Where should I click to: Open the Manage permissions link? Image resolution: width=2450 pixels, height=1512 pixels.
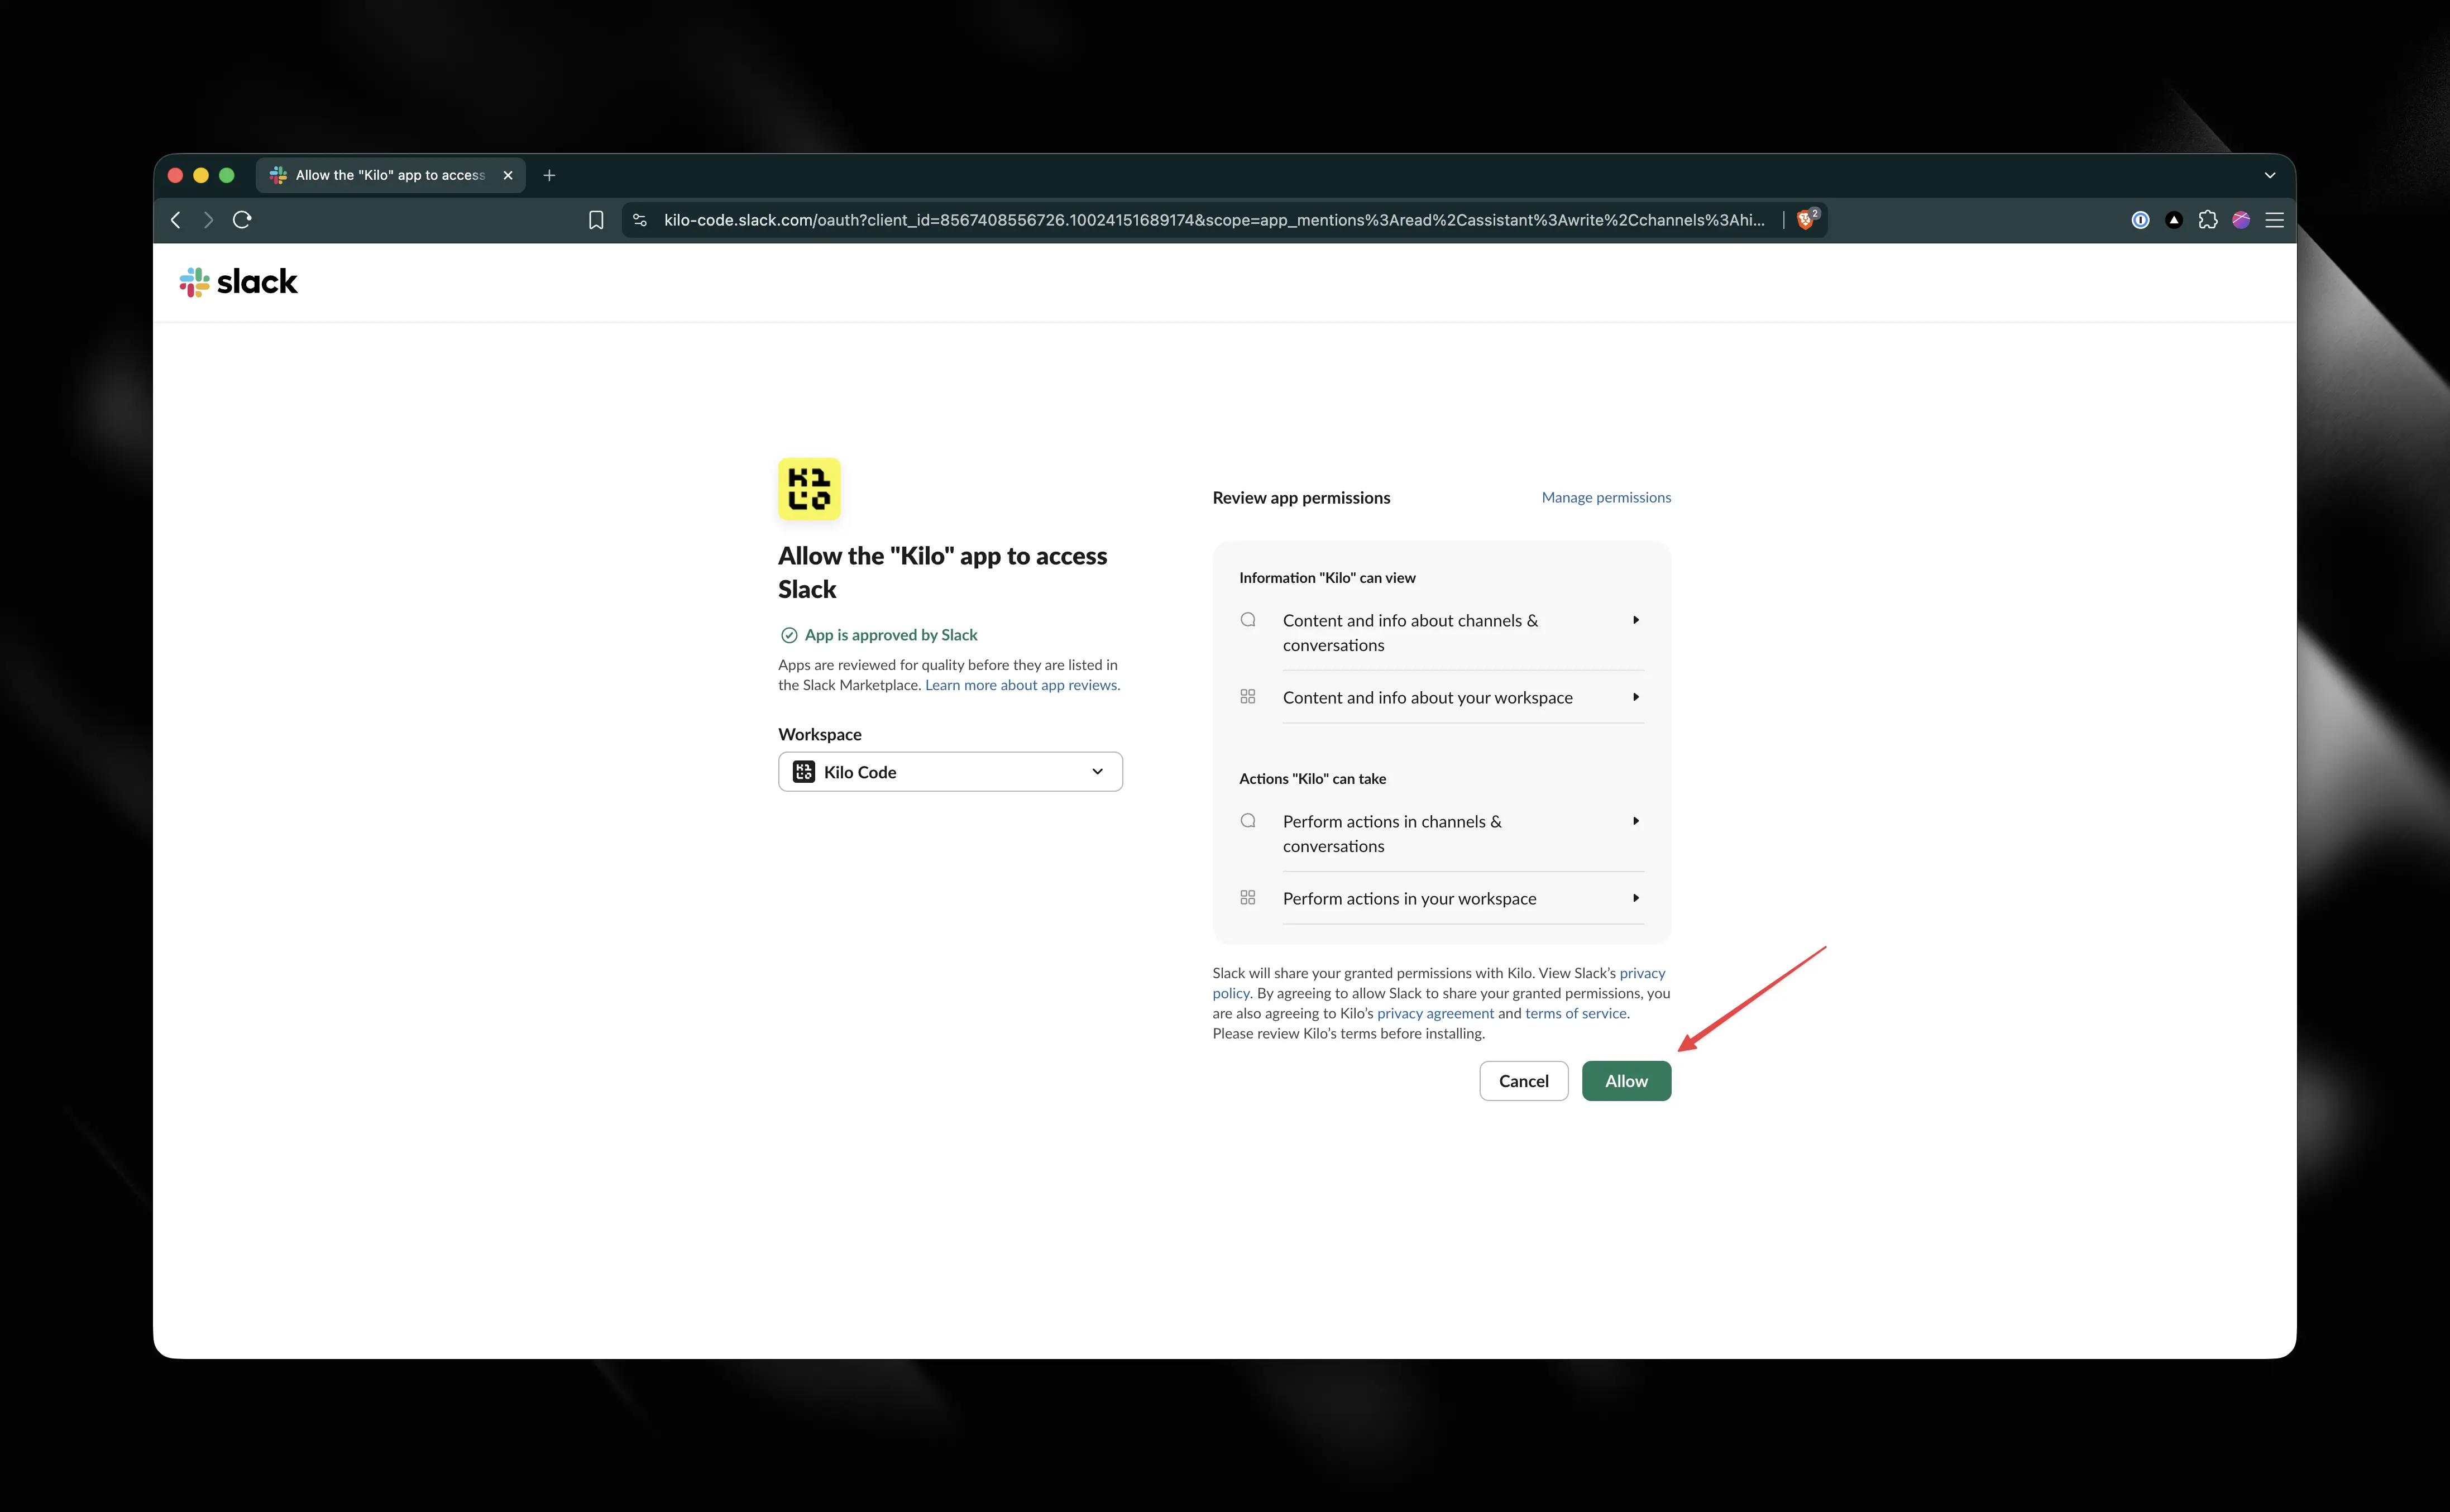1606,497
